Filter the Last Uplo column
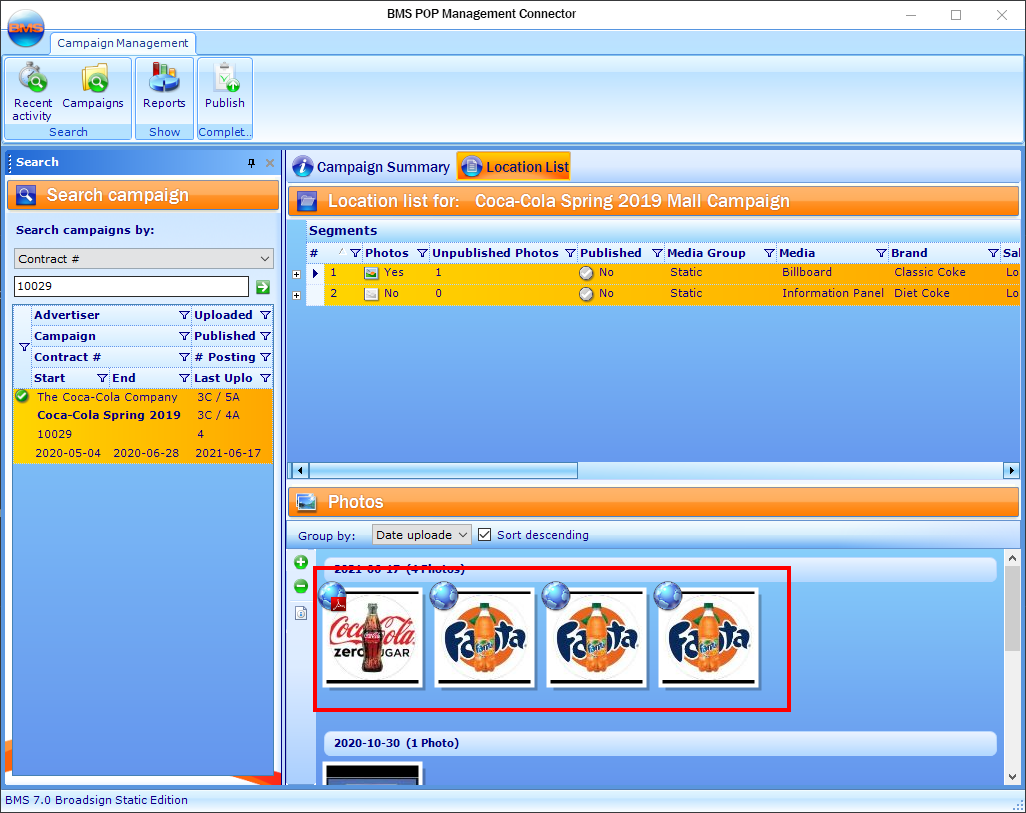 265,378
